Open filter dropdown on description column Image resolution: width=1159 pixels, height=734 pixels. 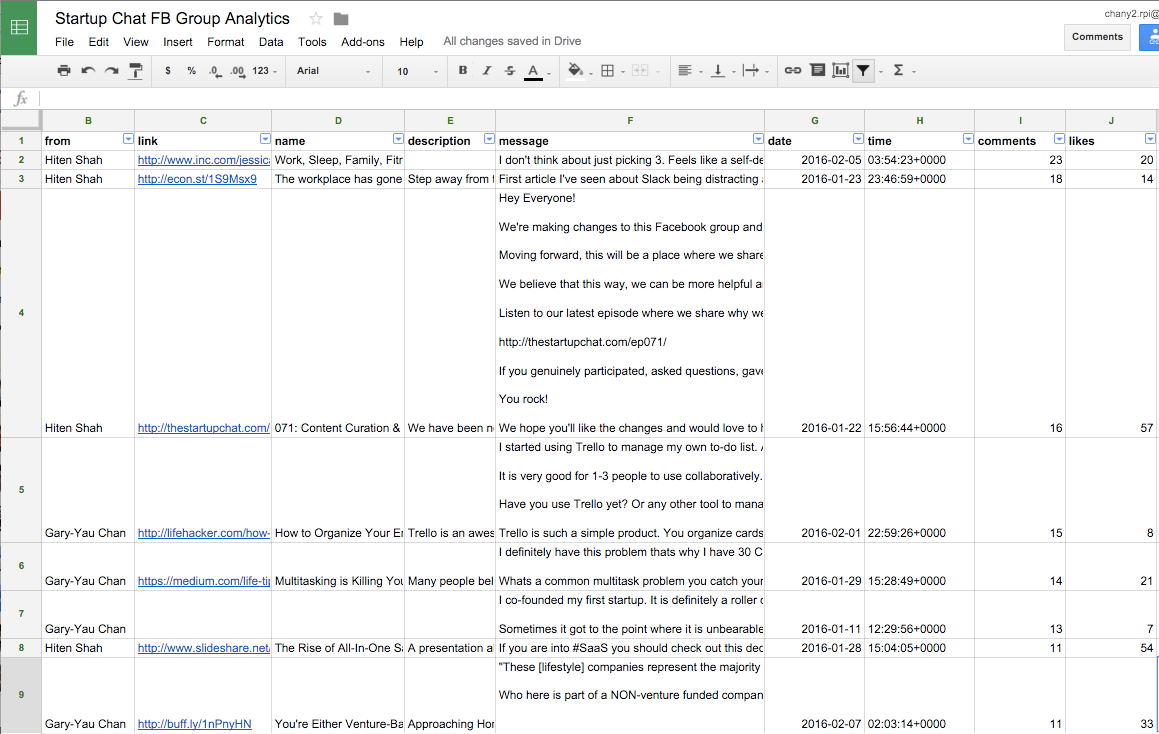coord(489,139)
